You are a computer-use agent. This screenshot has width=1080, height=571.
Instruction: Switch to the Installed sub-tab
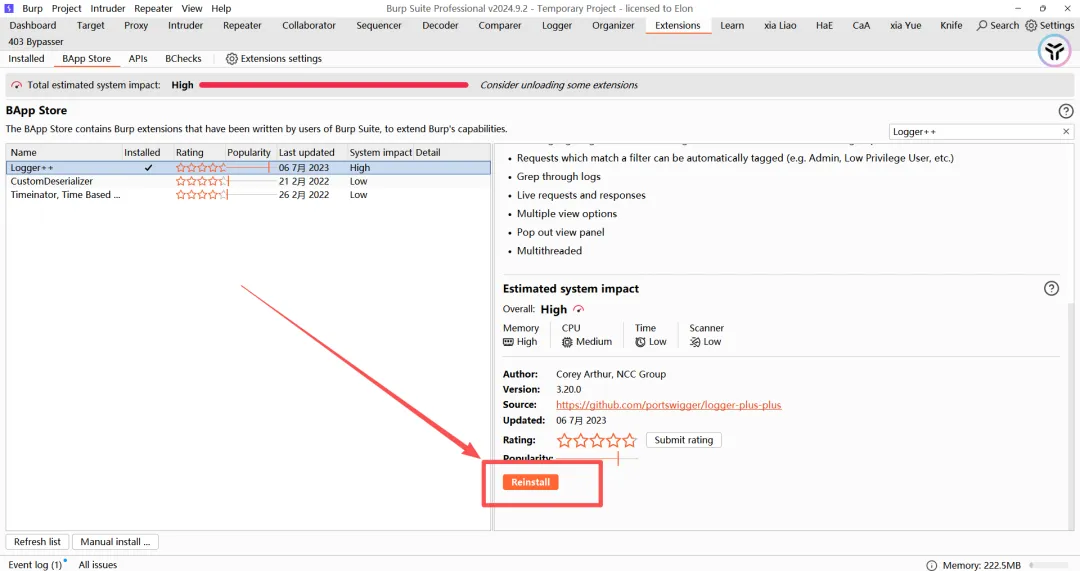pyautogui.click(x=26, y=59)
